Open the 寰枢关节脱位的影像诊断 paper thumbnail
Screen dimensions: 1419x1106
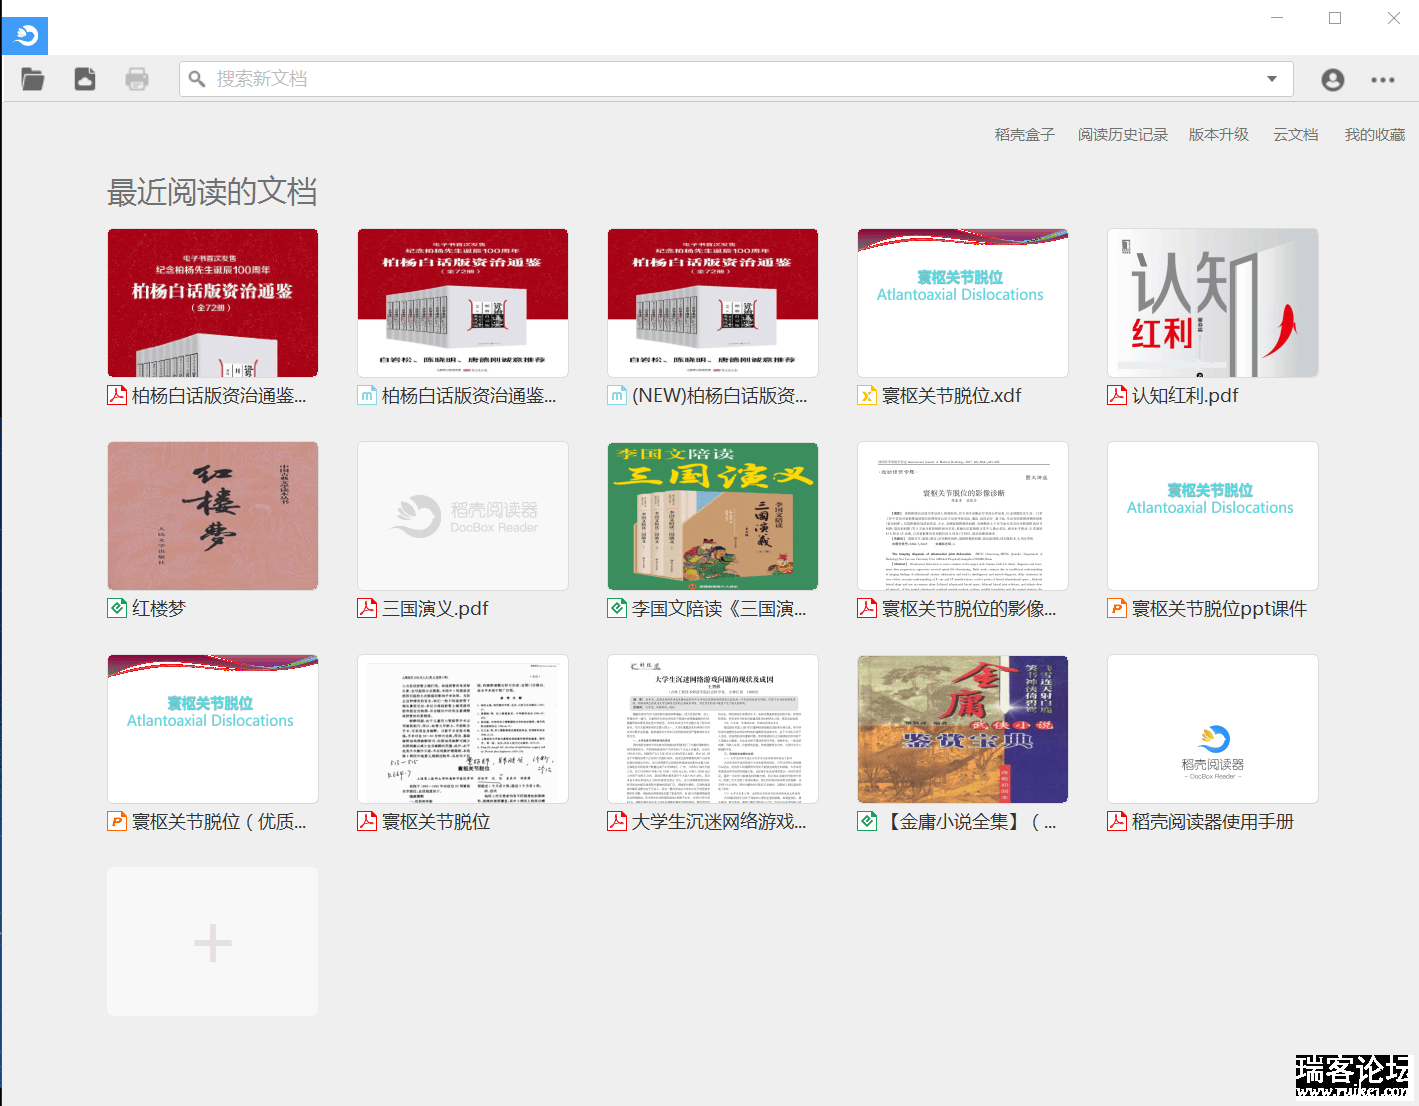click(963, 516)
